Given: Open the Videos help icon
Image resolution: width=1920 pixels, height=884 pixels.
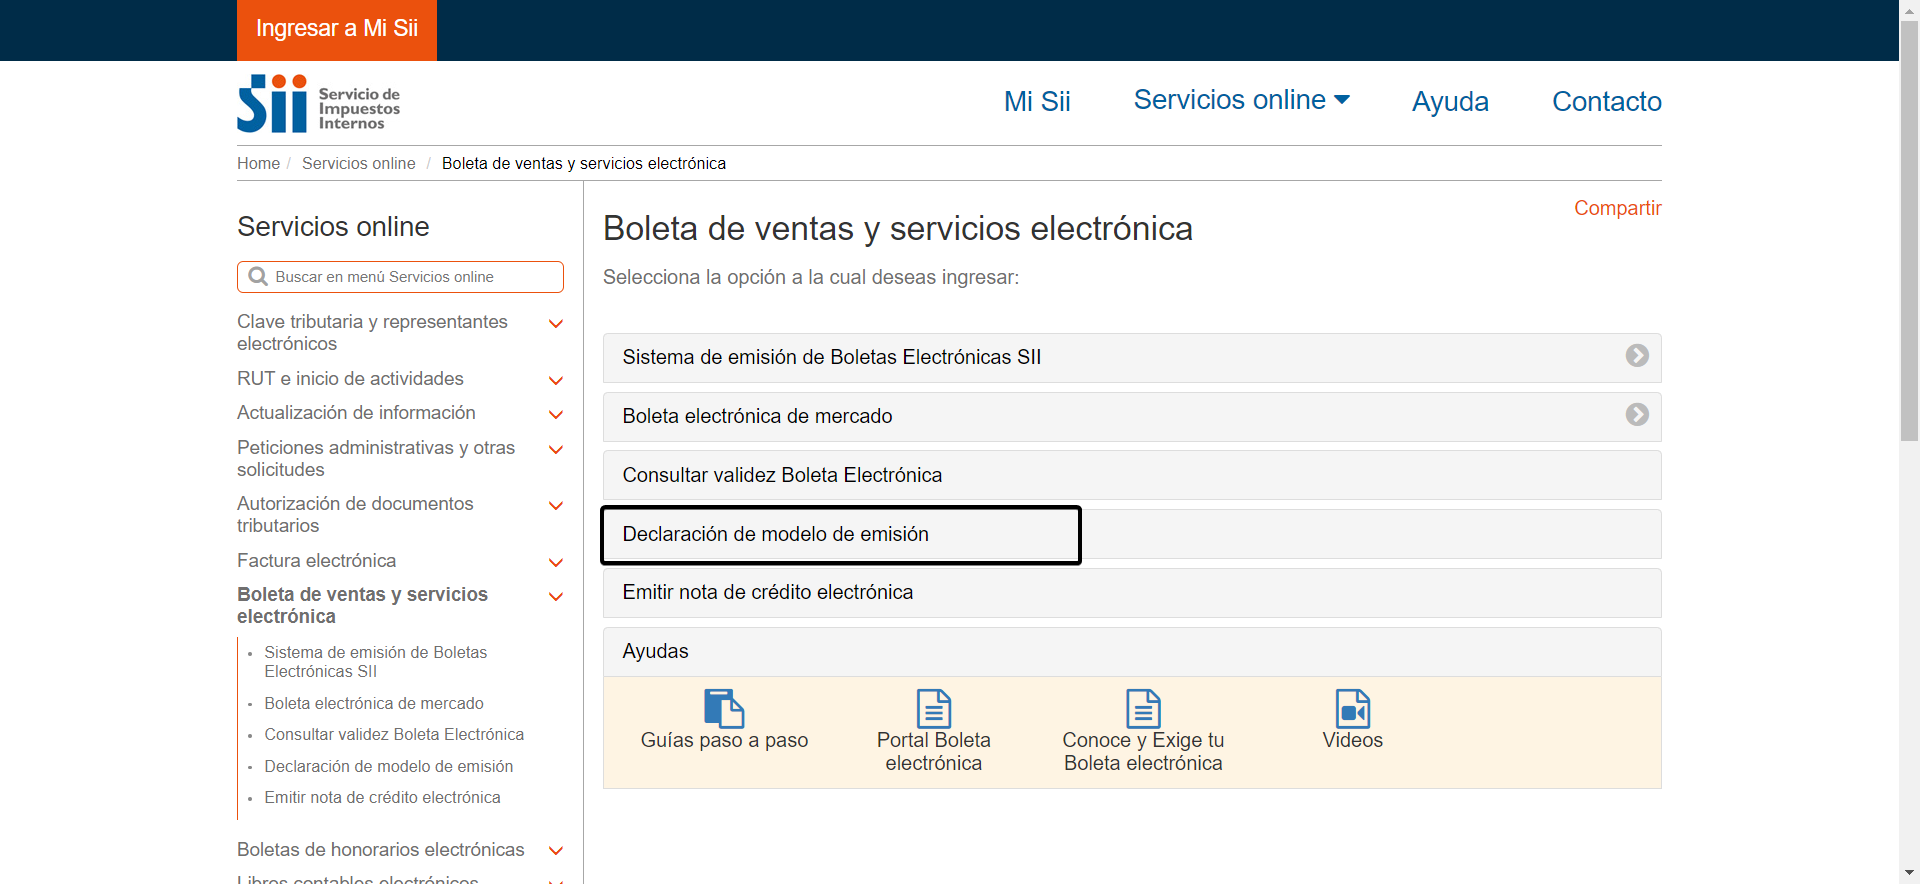Looking at the screenshot, I should (1352, 708).
